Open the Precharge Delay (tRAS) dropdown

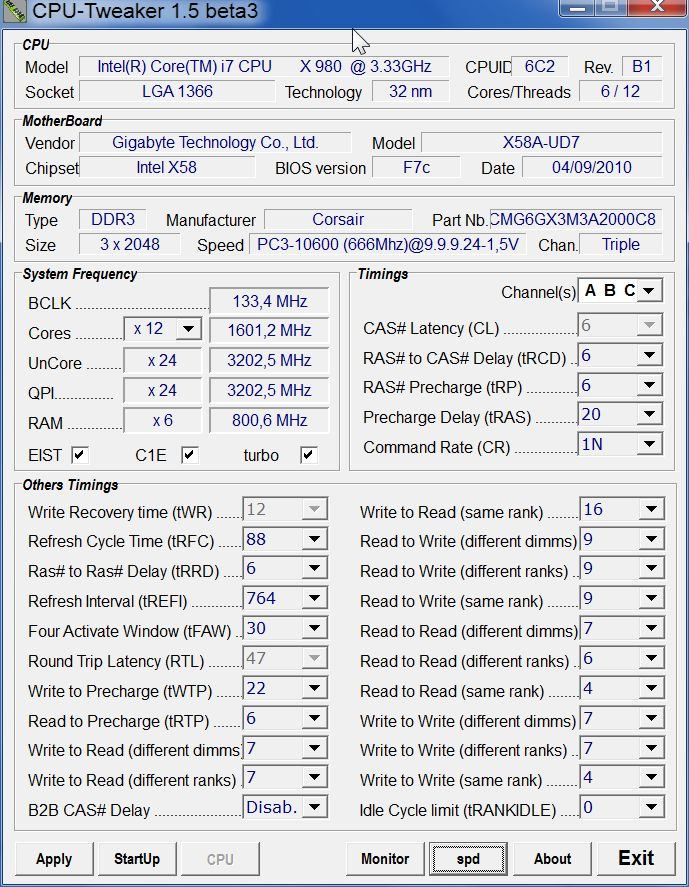(620, 415)
